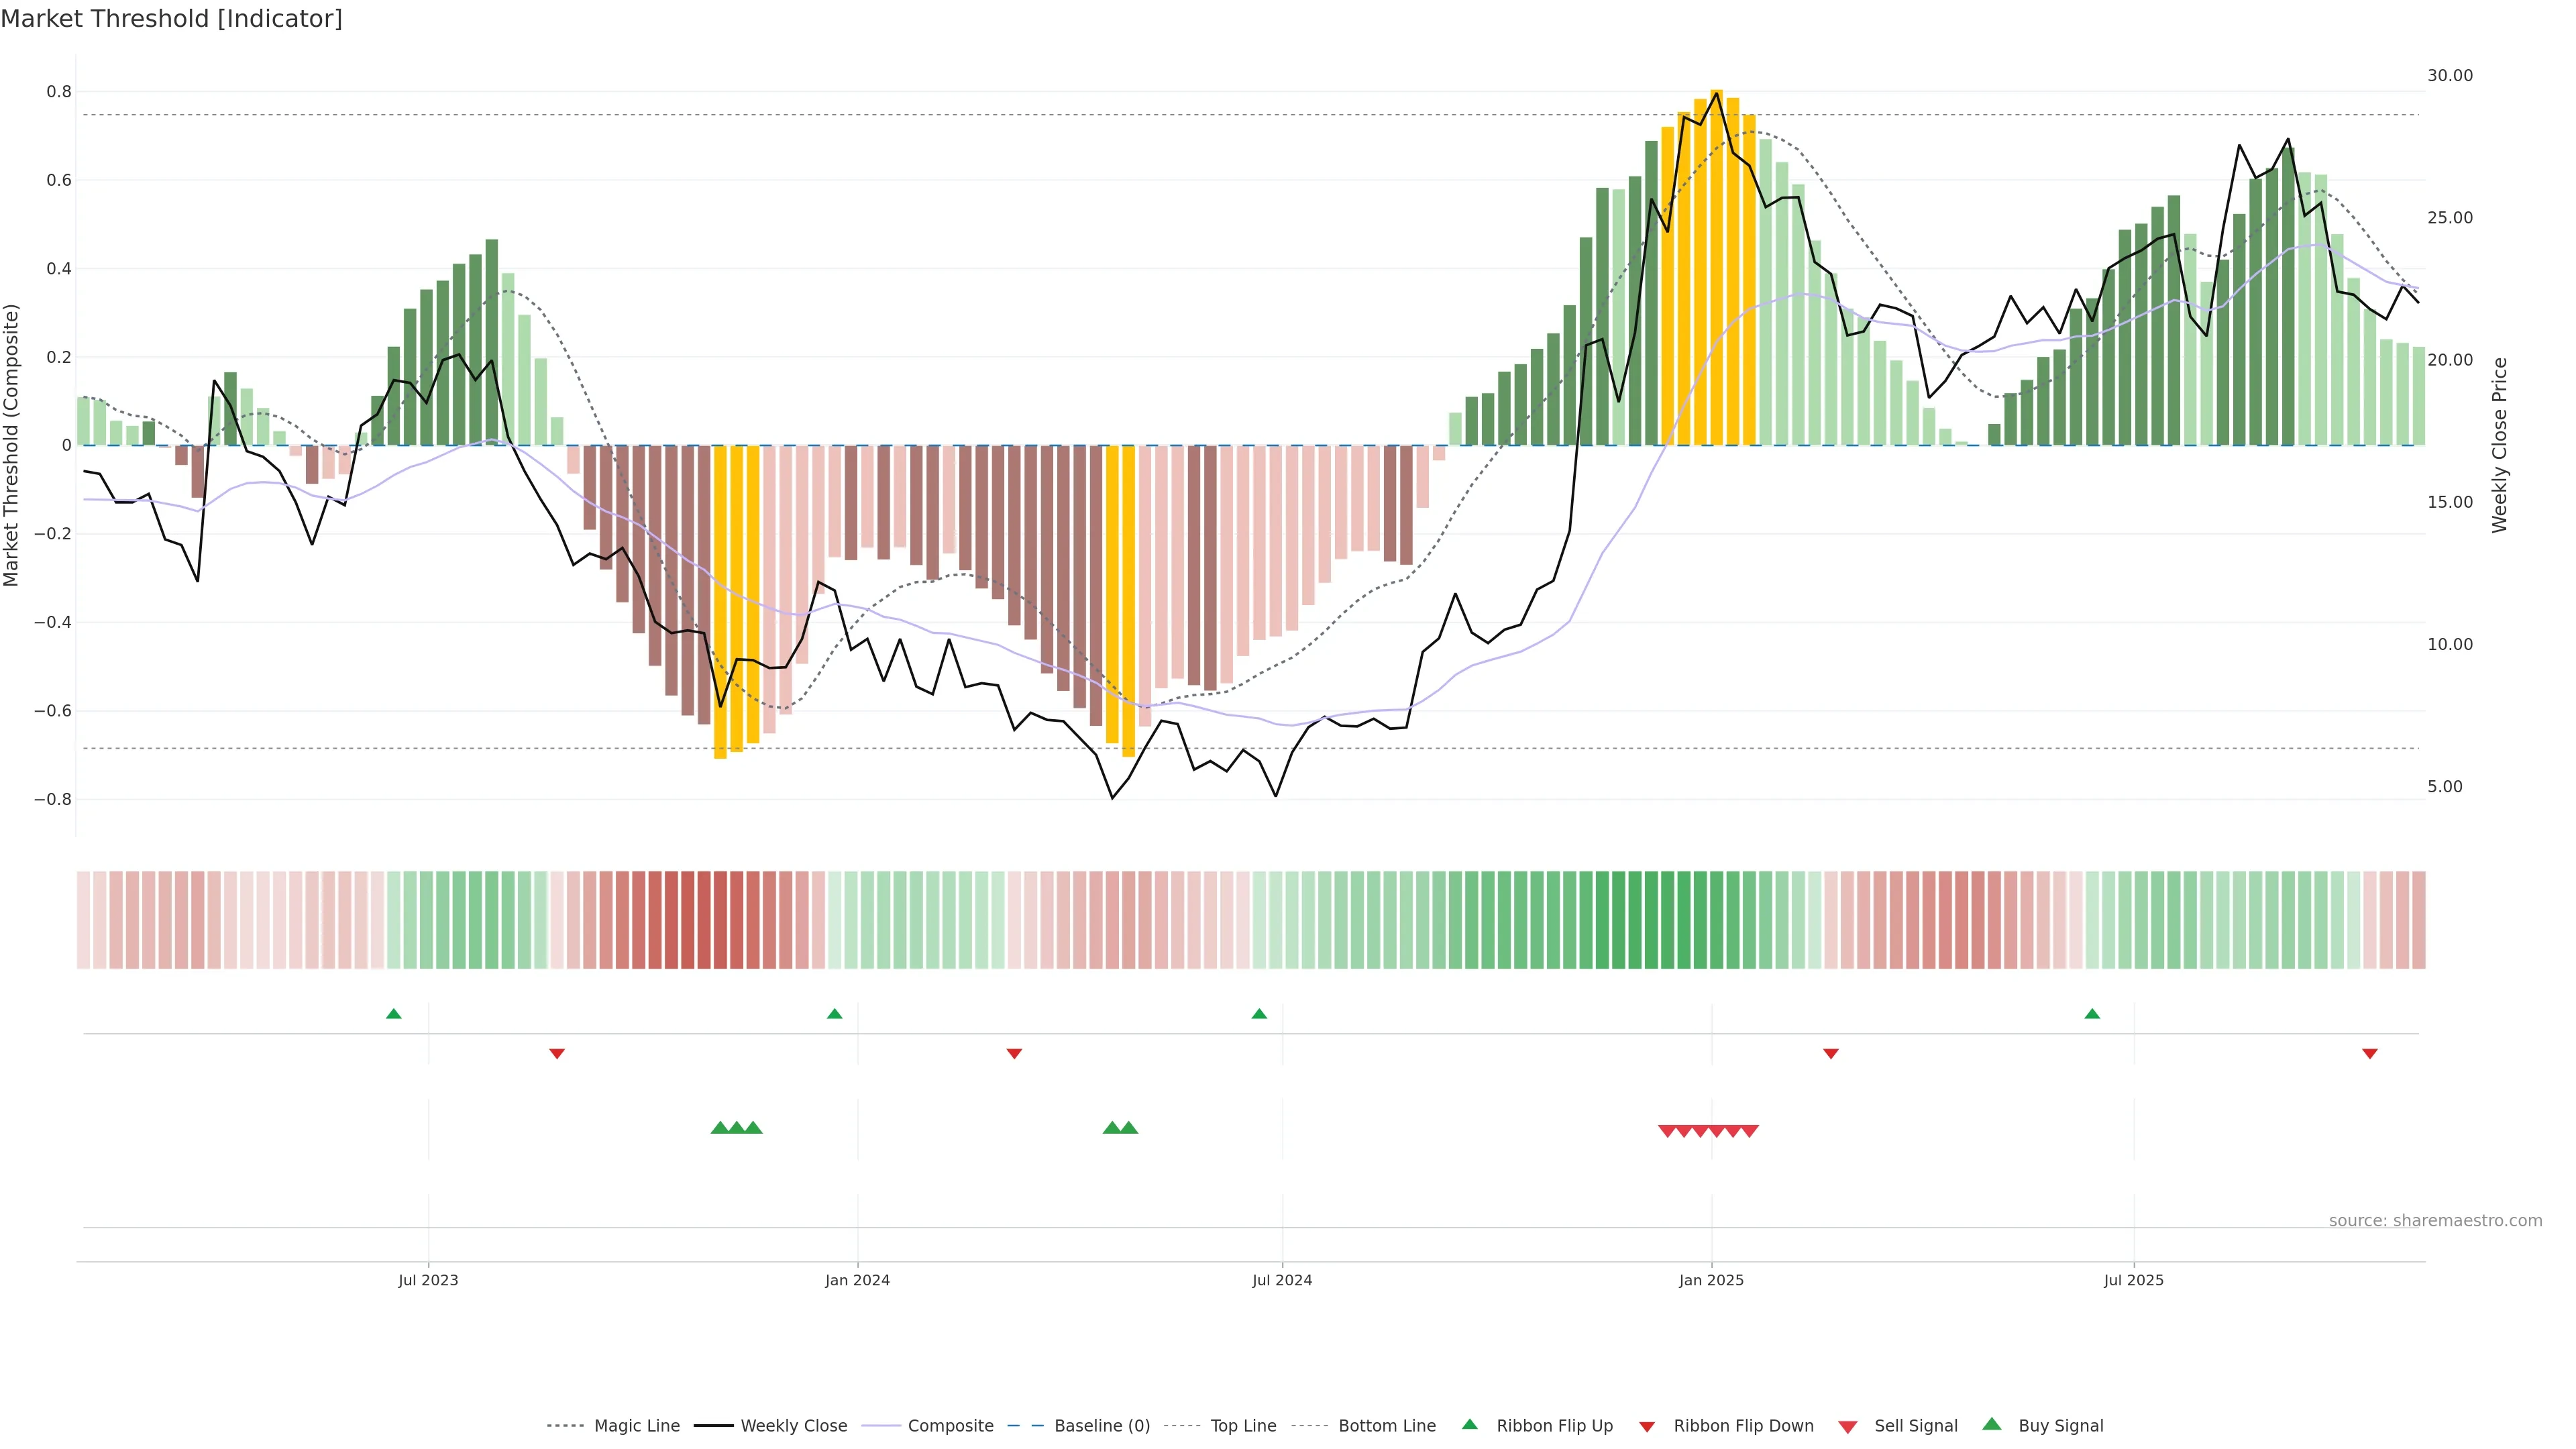Click the Jul 2025 x-axis label
Viewport: 2576px width, 1449px height.
pyautogui.click(x=2133, y=1280)
